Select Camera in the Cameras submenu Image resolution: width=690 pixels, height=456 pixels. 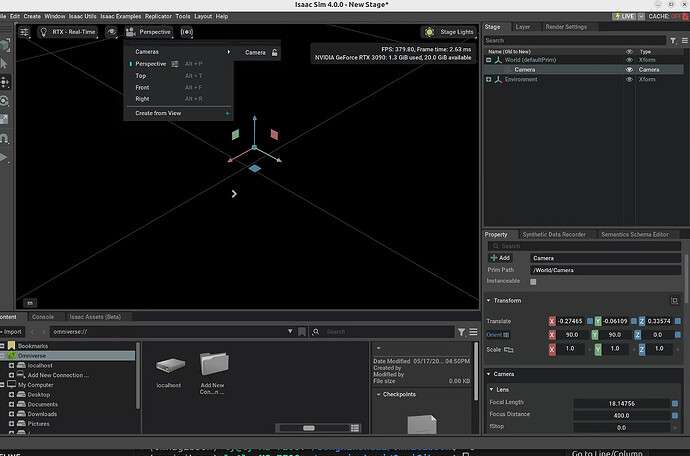pos(255,52)
